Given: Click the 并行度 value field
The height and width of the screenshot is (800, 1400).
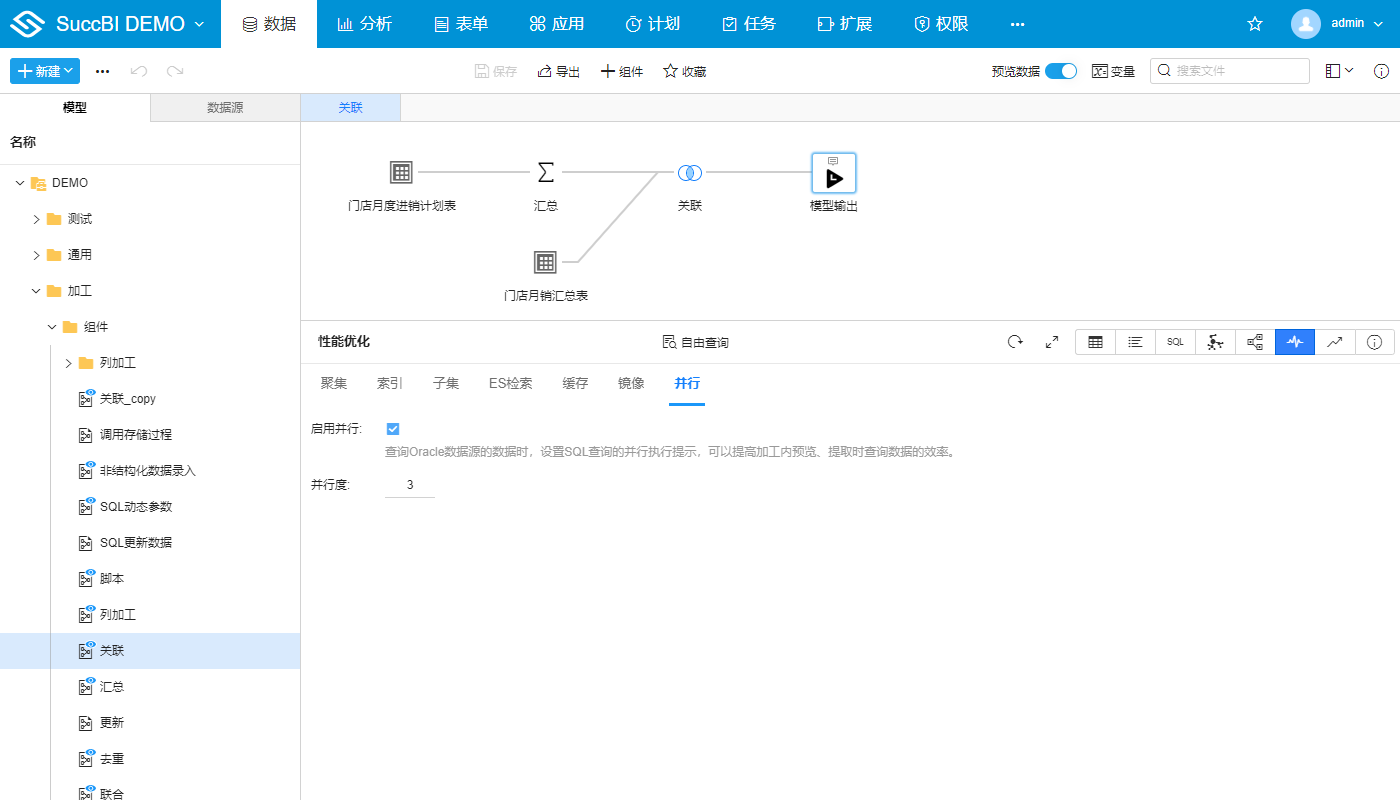Looking at the screenshot, I should [x=410, y=485].
